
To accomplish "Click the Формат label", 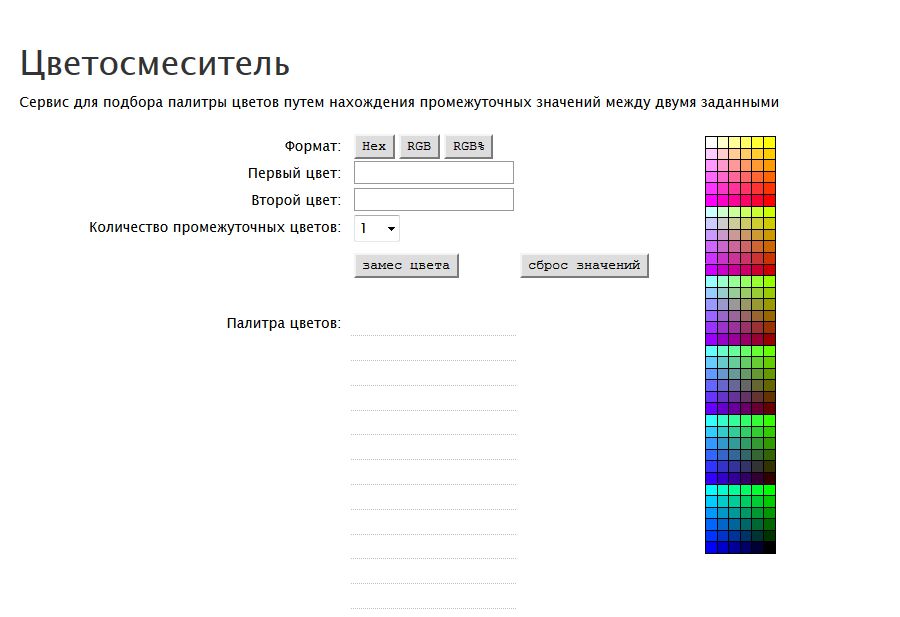I will (312, 146).
